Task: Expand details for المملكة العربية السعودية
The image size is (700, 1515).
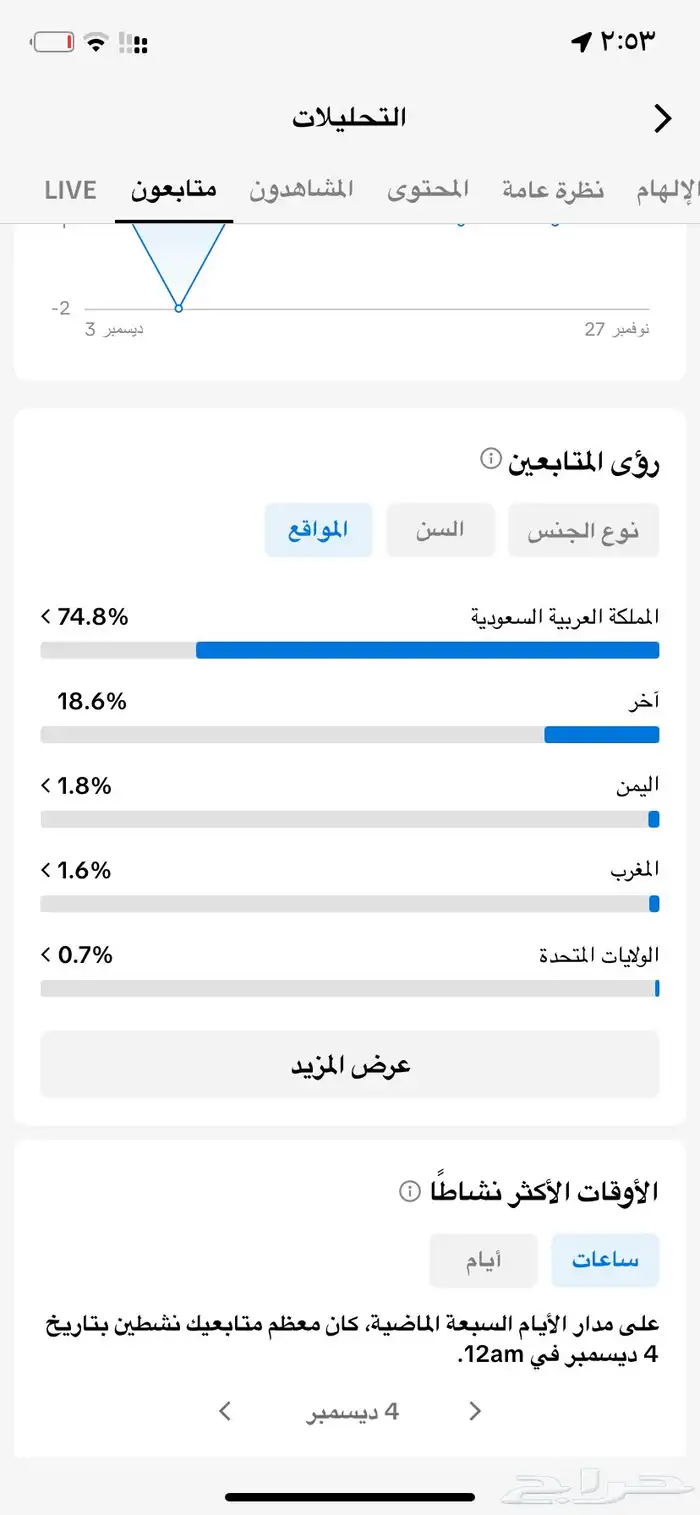Action: pyautogui.click(x=44, y=617)
